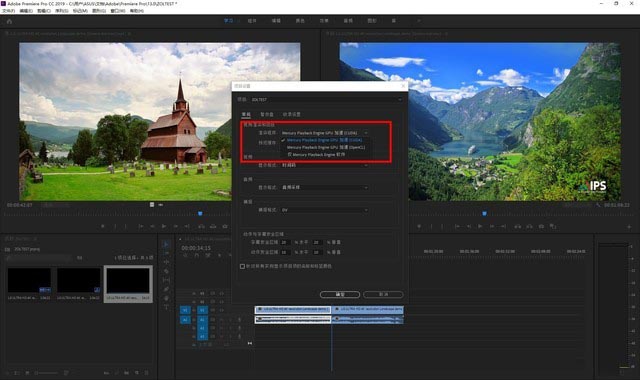Select the Track Select Forward tool

(166, 253)
